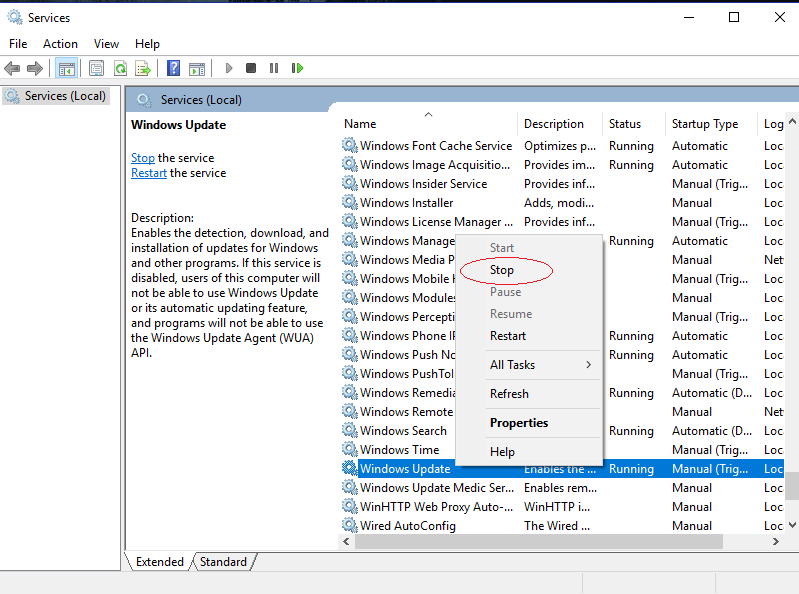Click gear icon of Windows Insider Service row
The height and width of the screenshot is (594, 799).
[x=350, y=183]
